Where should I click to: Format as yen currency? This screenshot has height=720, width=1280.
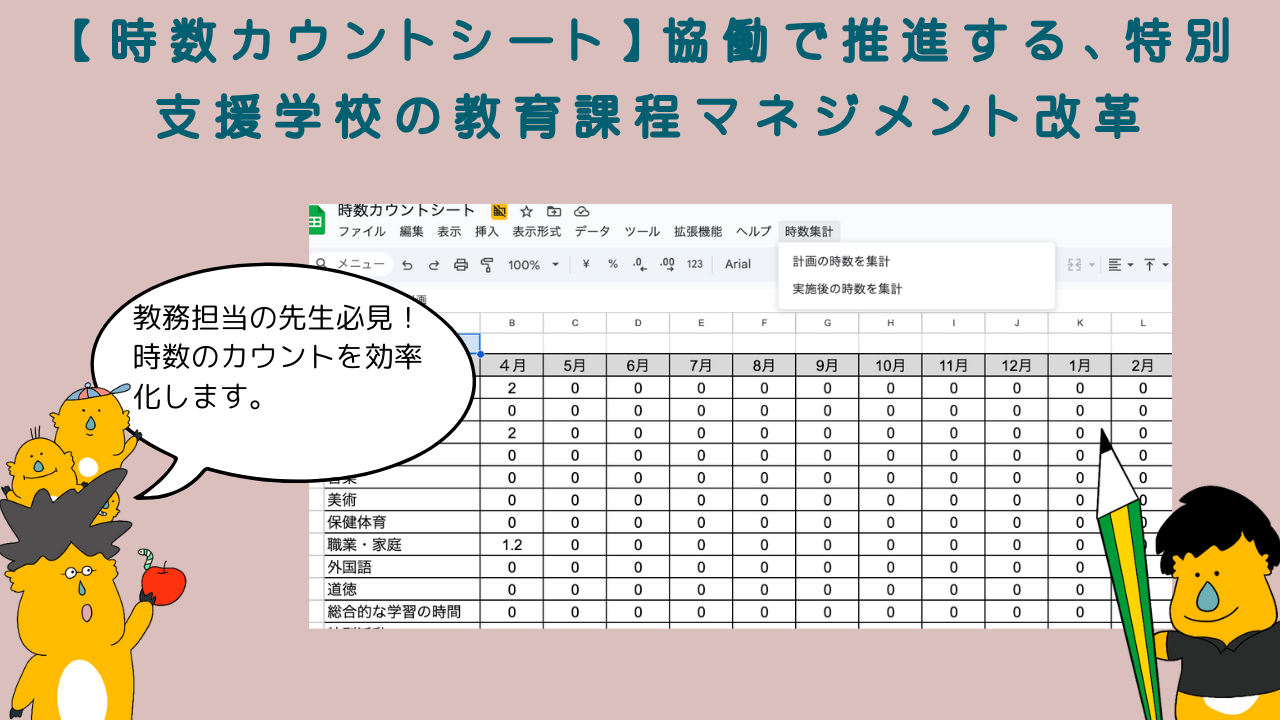click(x=586, y=265)
